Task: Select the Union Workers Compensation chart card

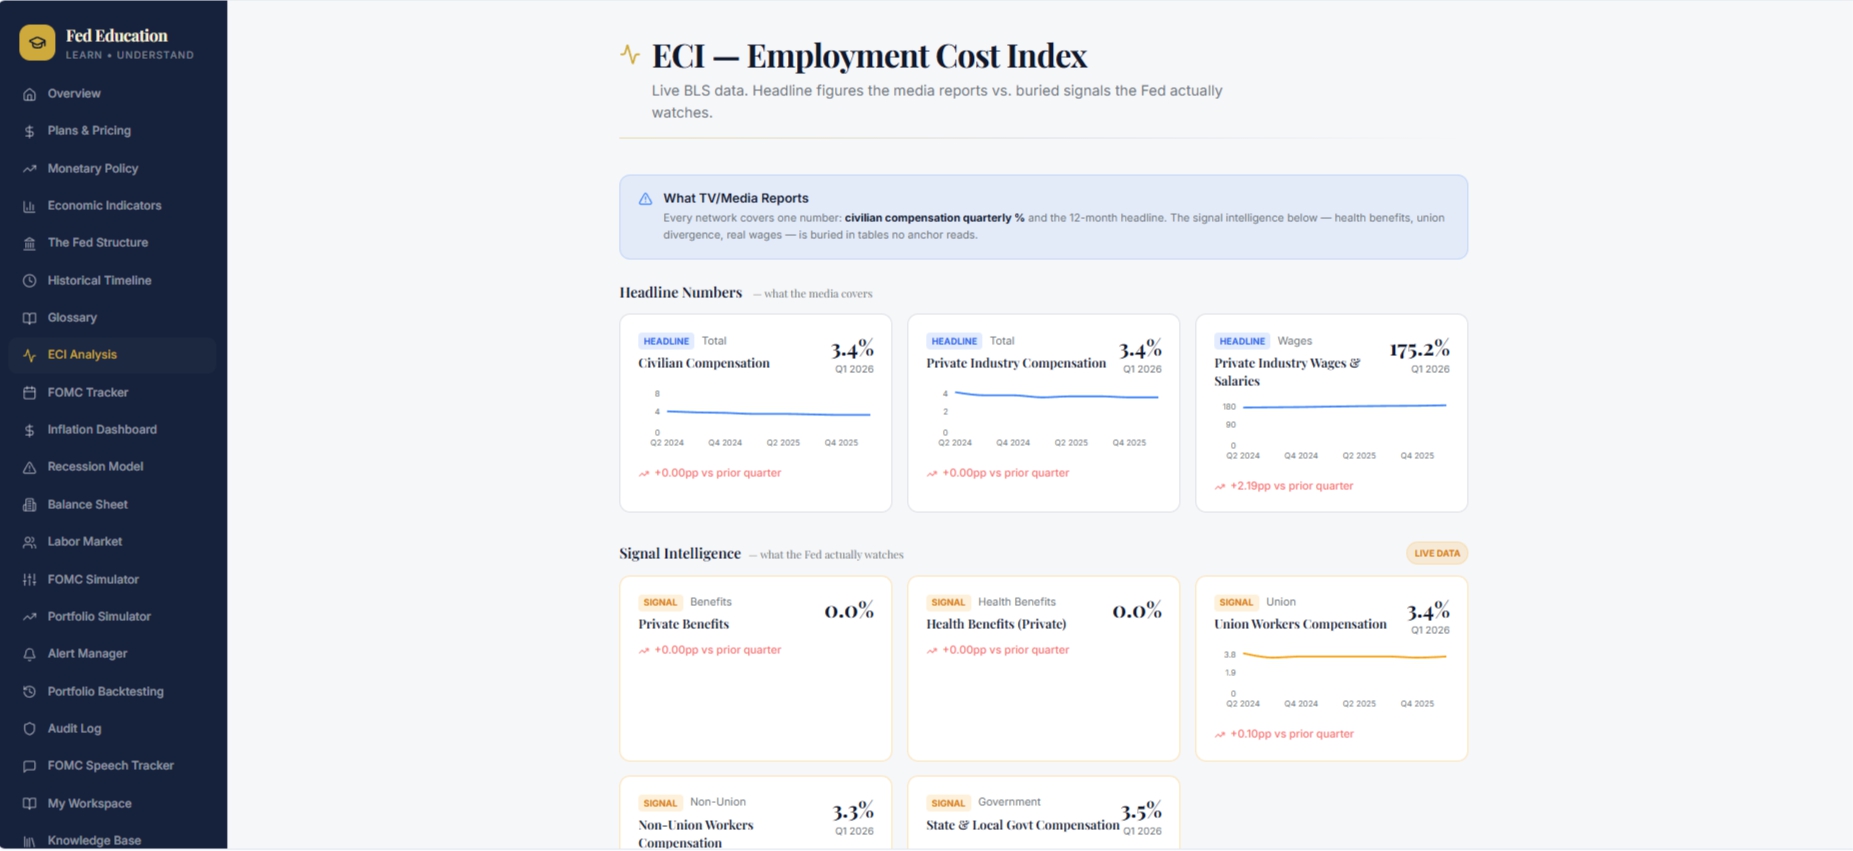Action: 1331,668
